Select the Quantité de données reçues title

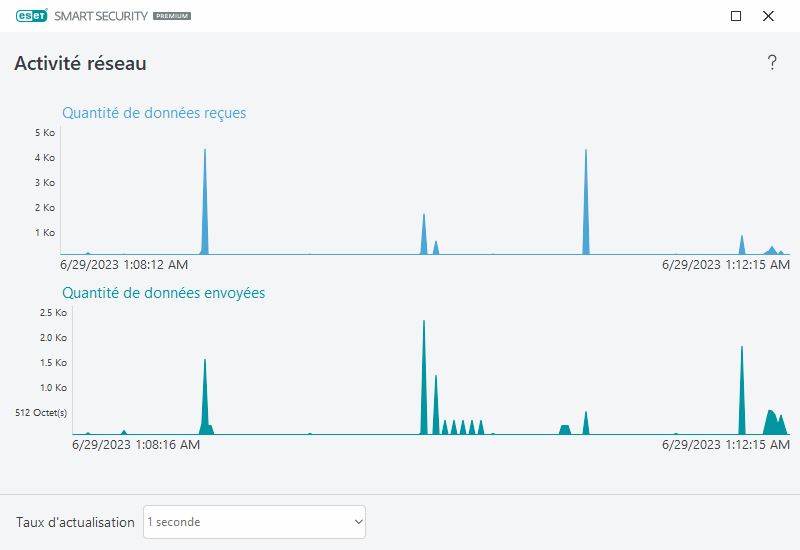click(154, 113)
